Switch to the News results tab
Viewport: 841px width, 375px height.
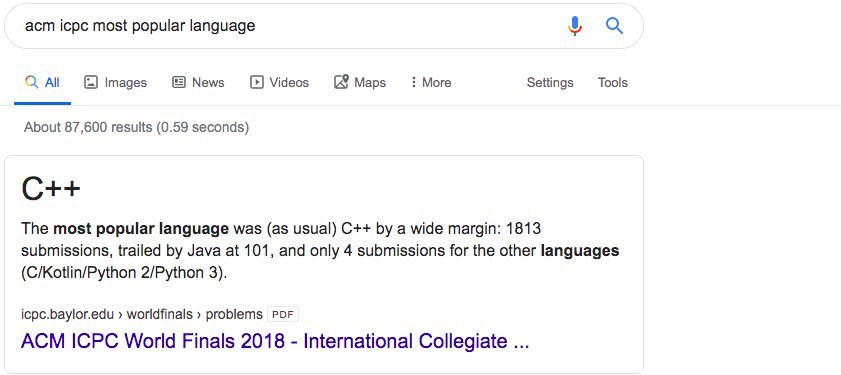[x=198, y=82]
